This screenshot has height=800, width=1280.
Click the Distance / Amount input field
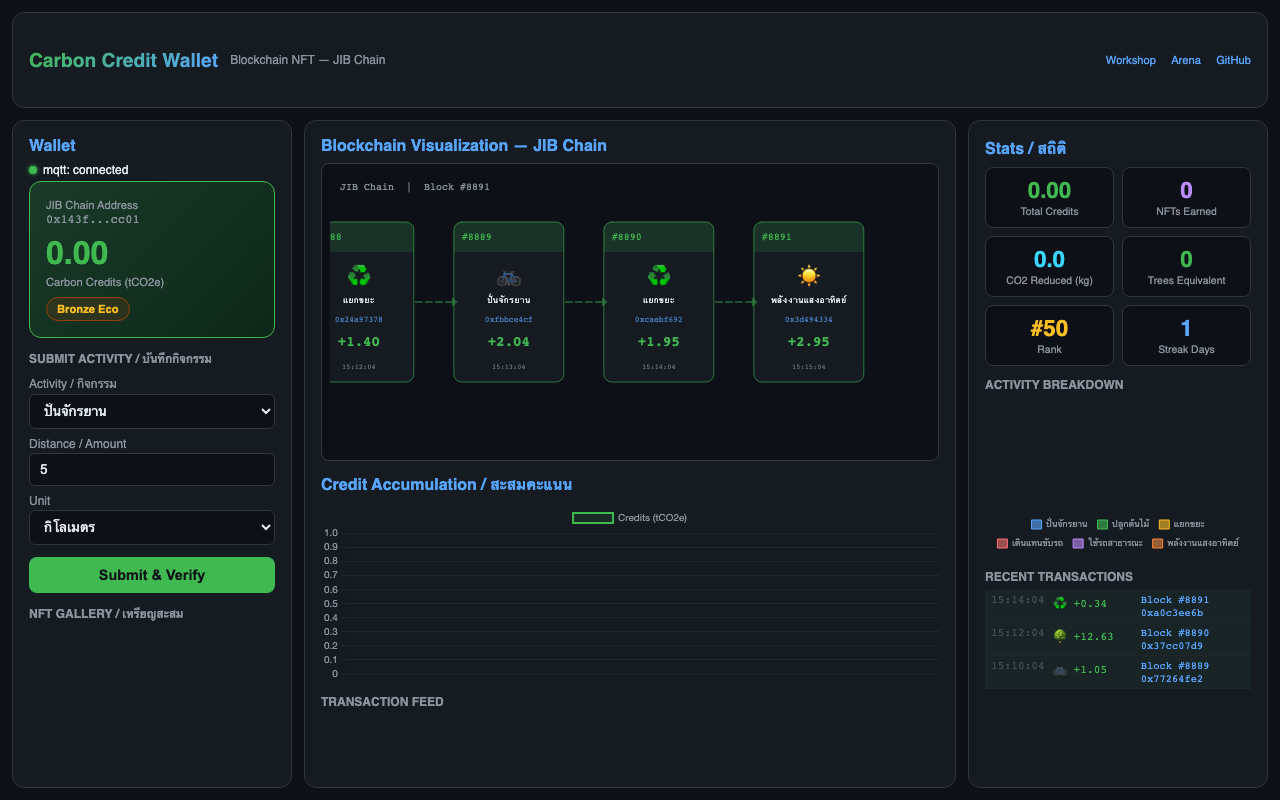[x=152, y=469]
